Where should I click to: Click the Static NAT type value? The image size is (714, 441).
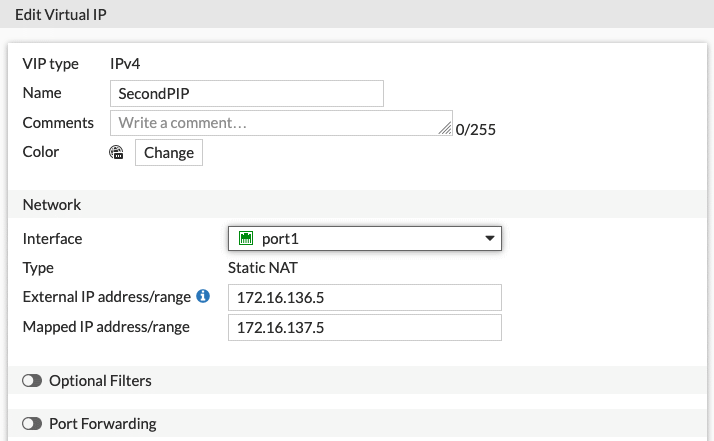pyautogui.click(x=265, y=268)
